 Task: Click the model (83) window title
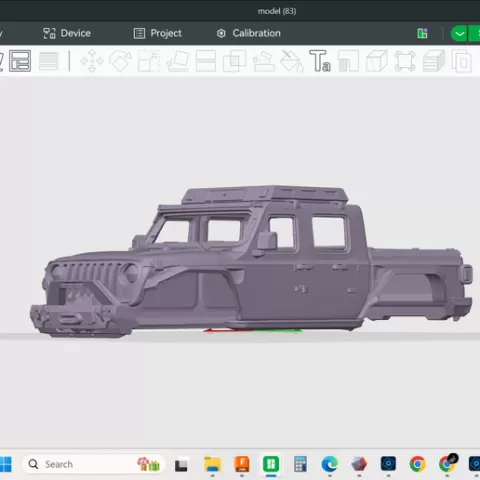[277, 11]
